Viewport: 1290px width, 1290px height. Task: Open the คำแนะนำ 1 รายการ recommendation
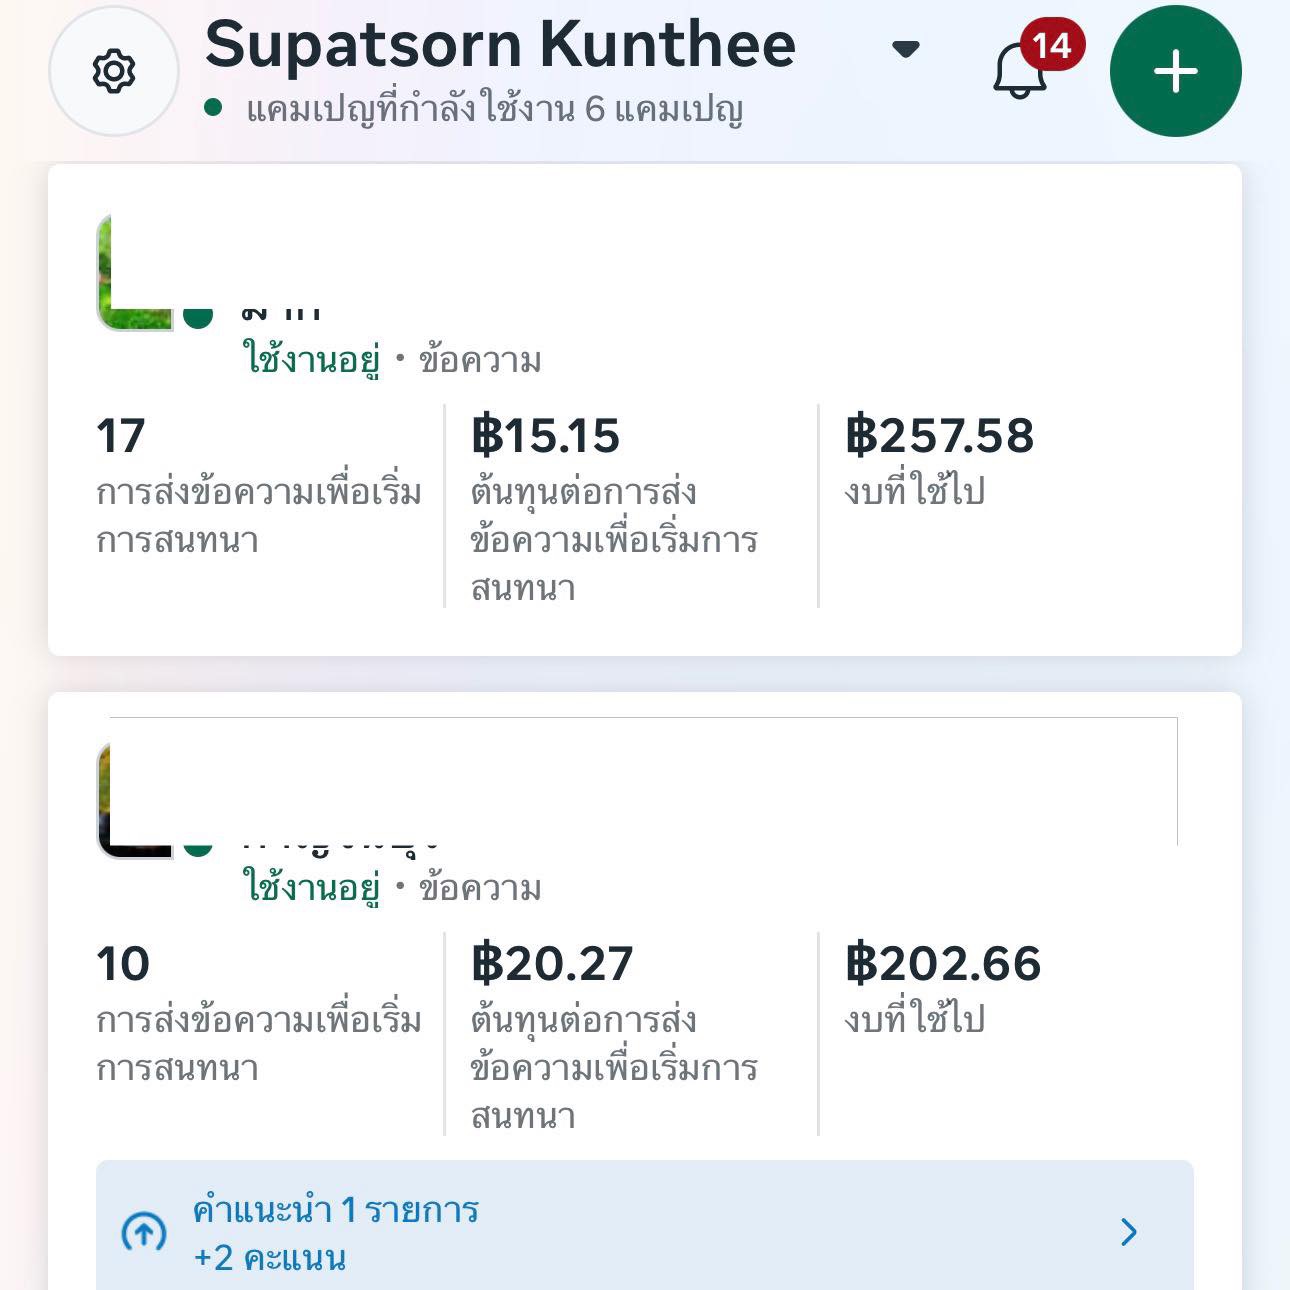[x=336, y=1210]
